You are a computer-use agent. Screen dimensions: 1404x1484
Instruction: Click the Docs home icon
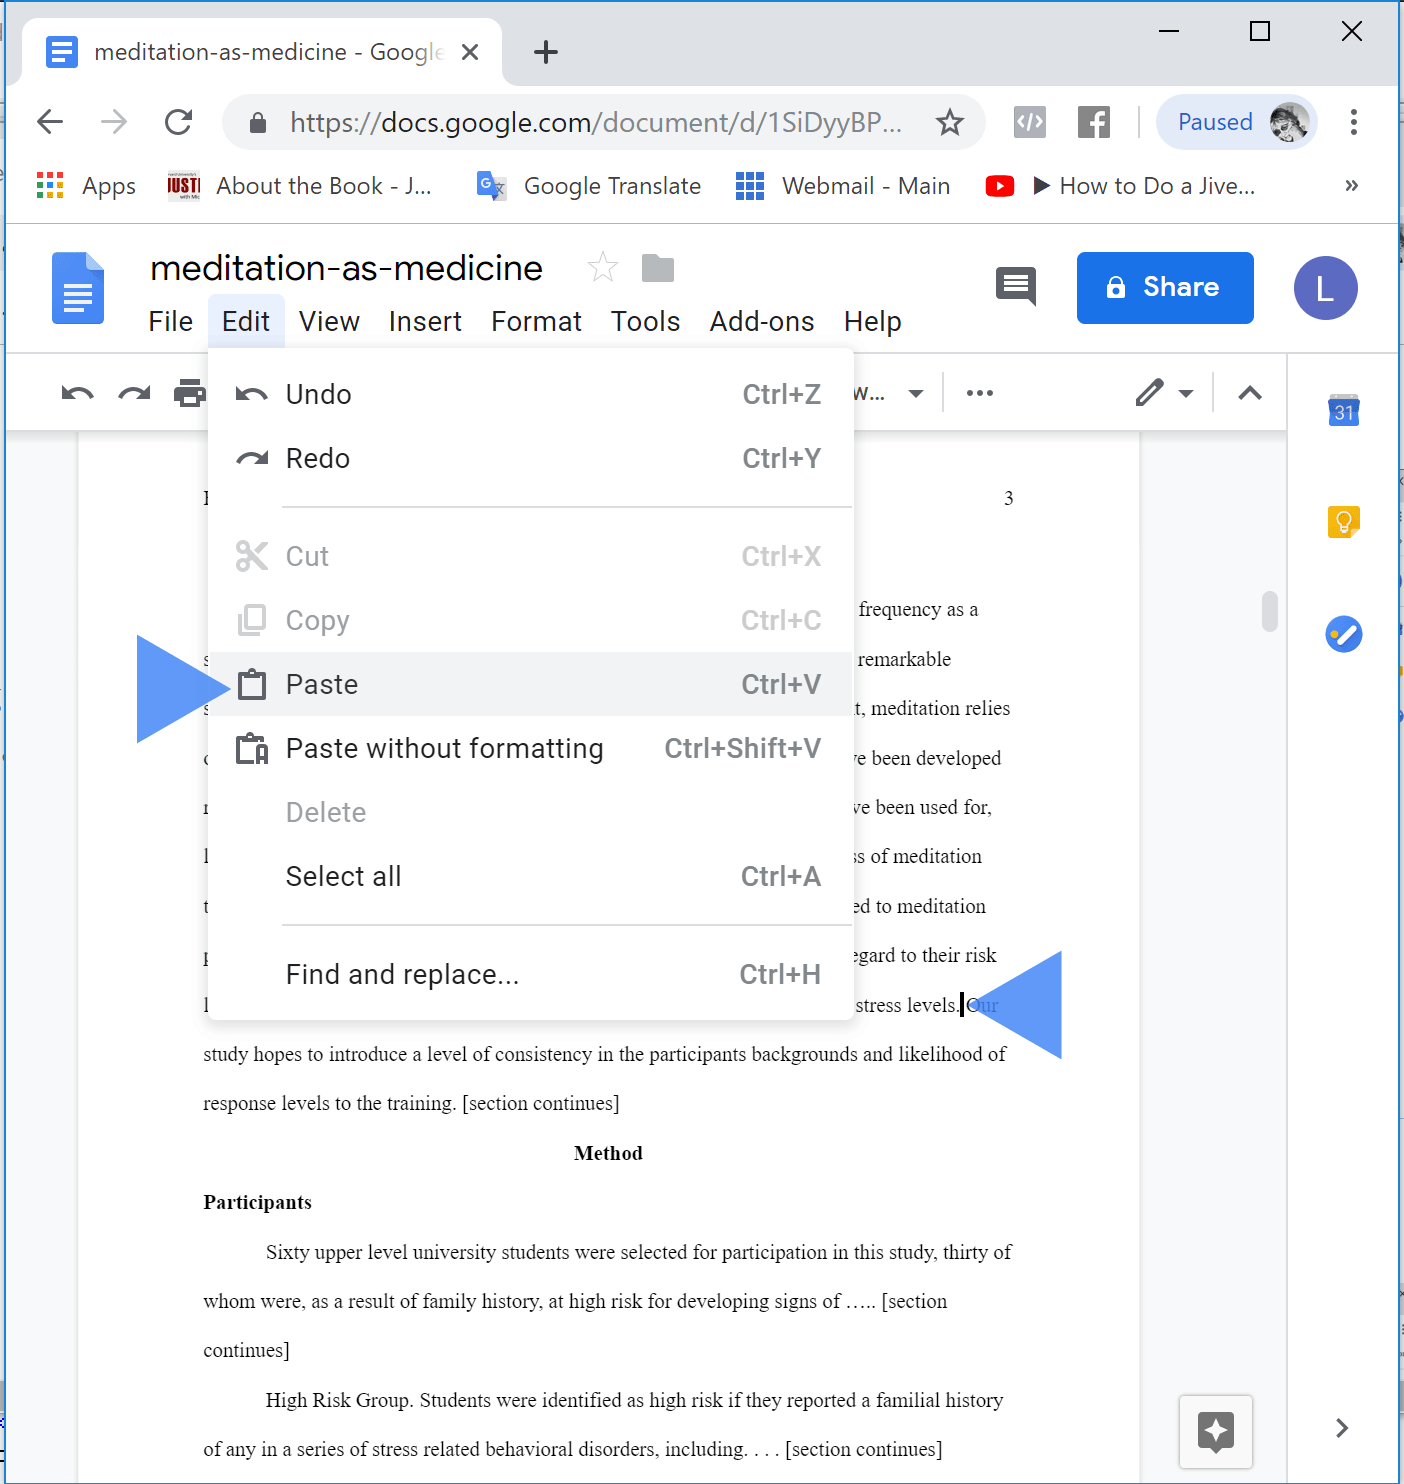click(x=78, y=288)
